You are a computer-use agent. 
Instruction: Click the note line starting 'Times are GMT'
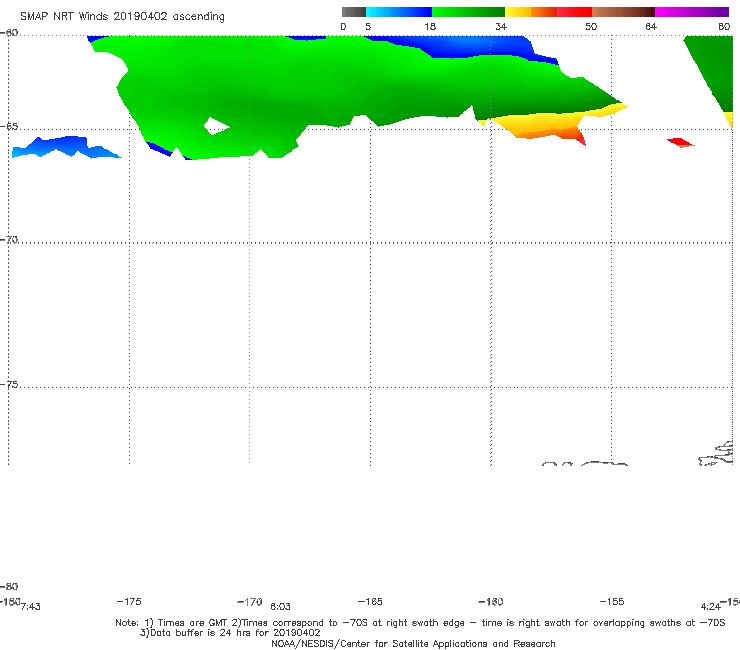(420, 623)
